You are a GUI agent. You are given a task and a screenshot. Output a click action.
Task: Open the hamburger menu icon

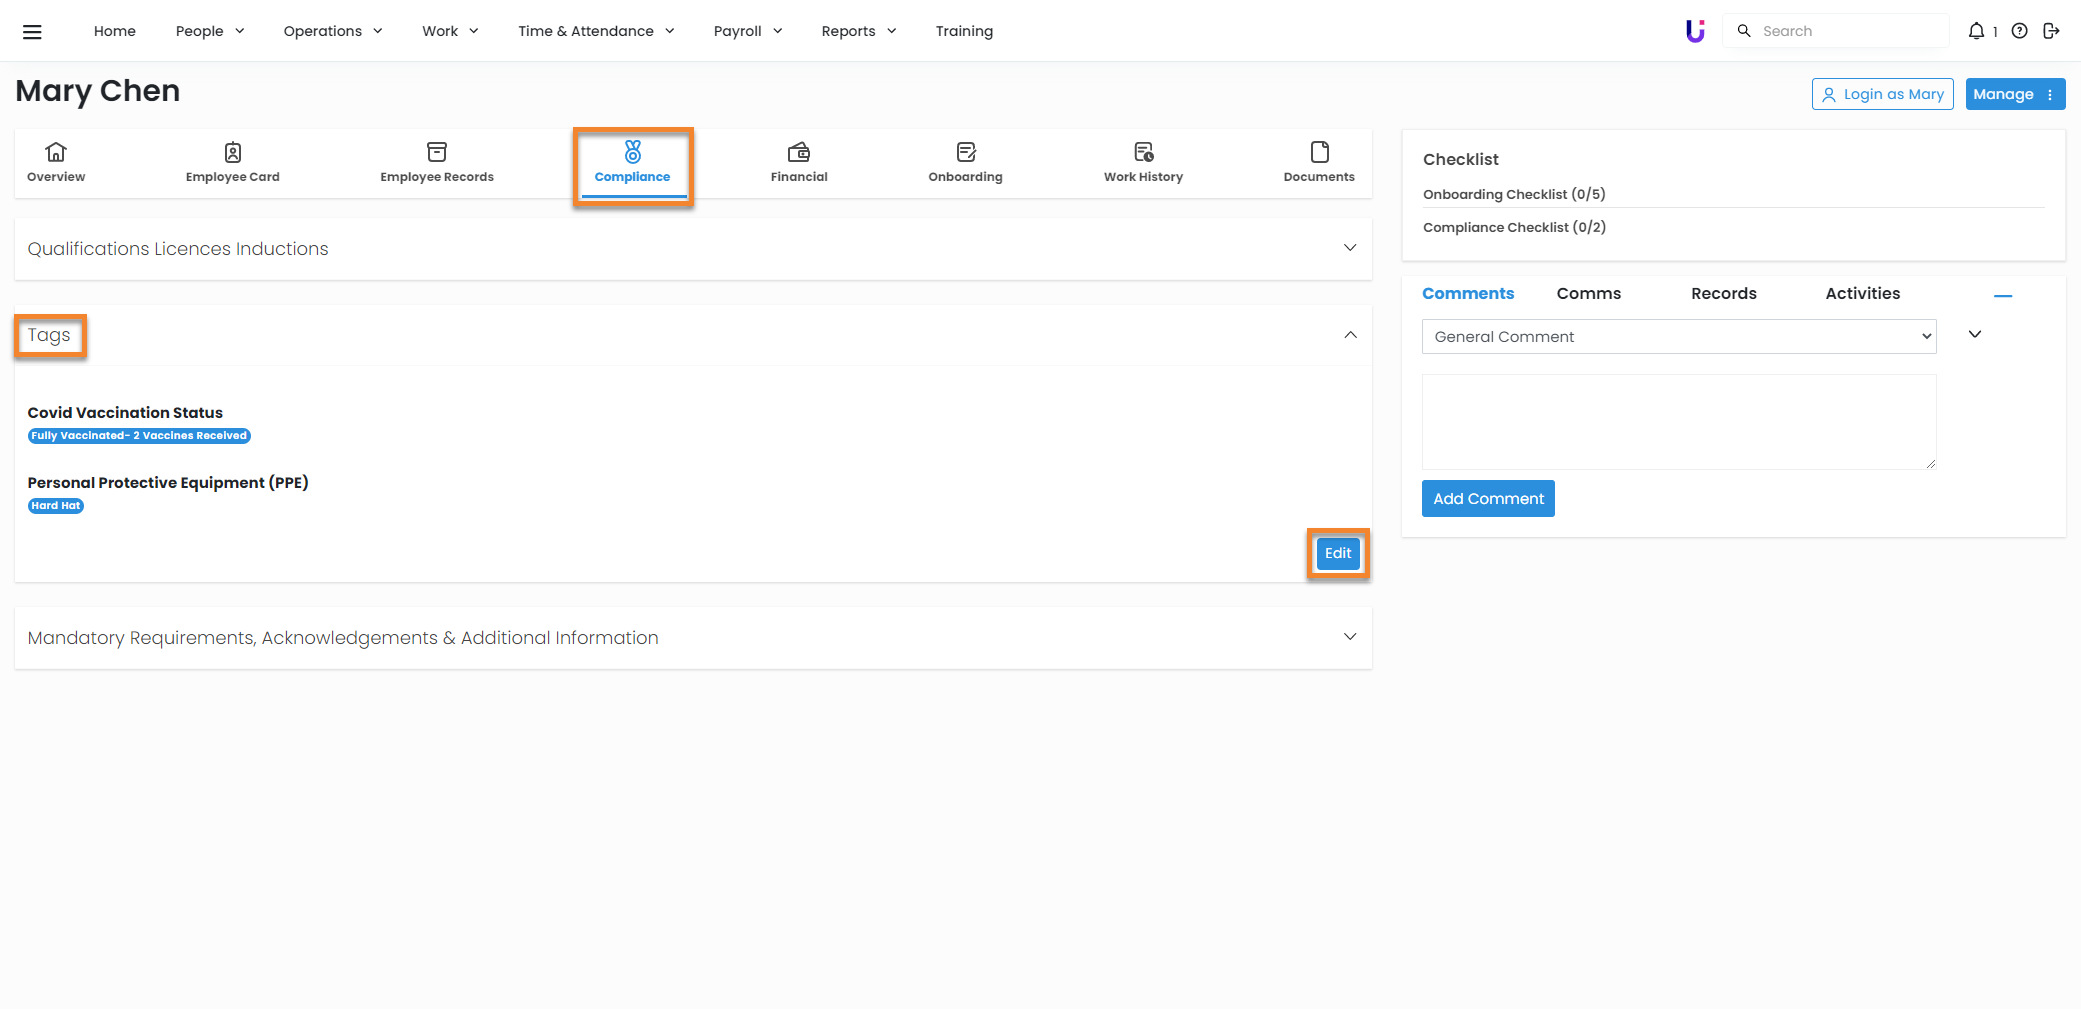(32, 31)
